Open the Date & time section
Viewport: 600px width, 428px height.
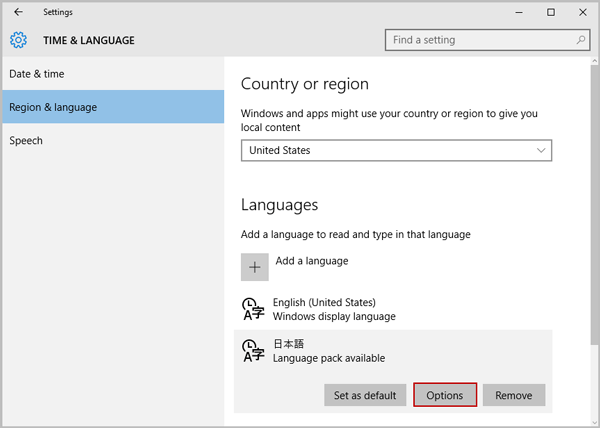(x=113, y=74)
